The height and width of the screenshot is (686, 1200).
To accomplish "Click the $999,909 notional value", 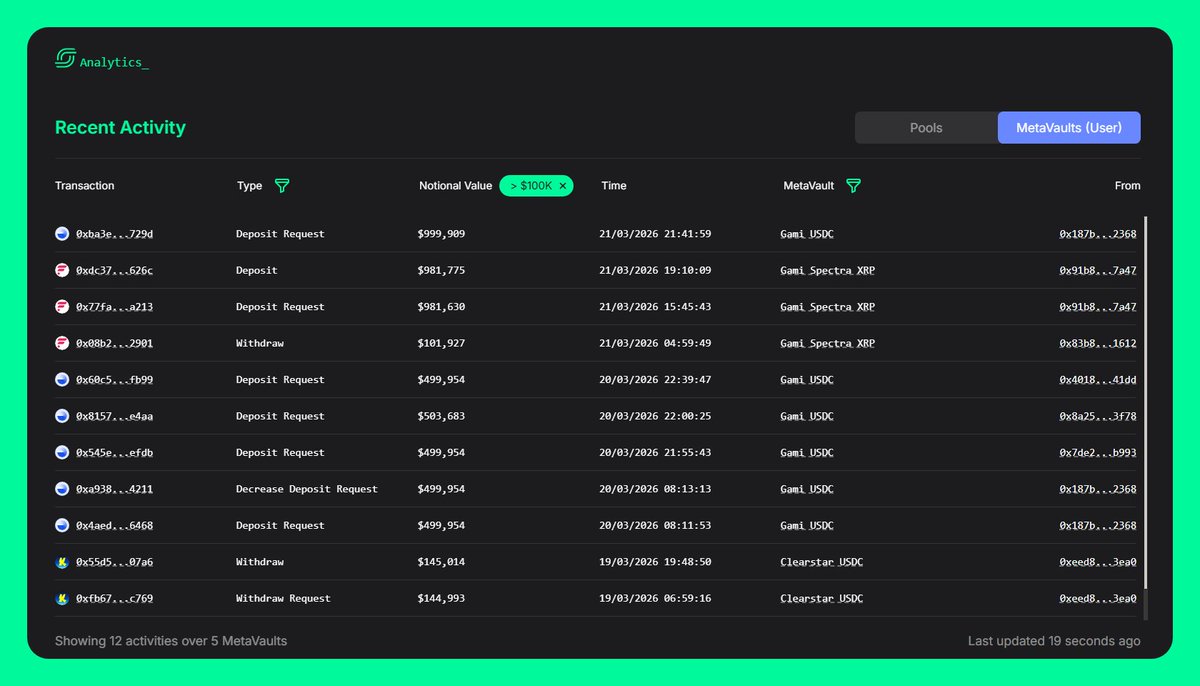I will (441, 234).
